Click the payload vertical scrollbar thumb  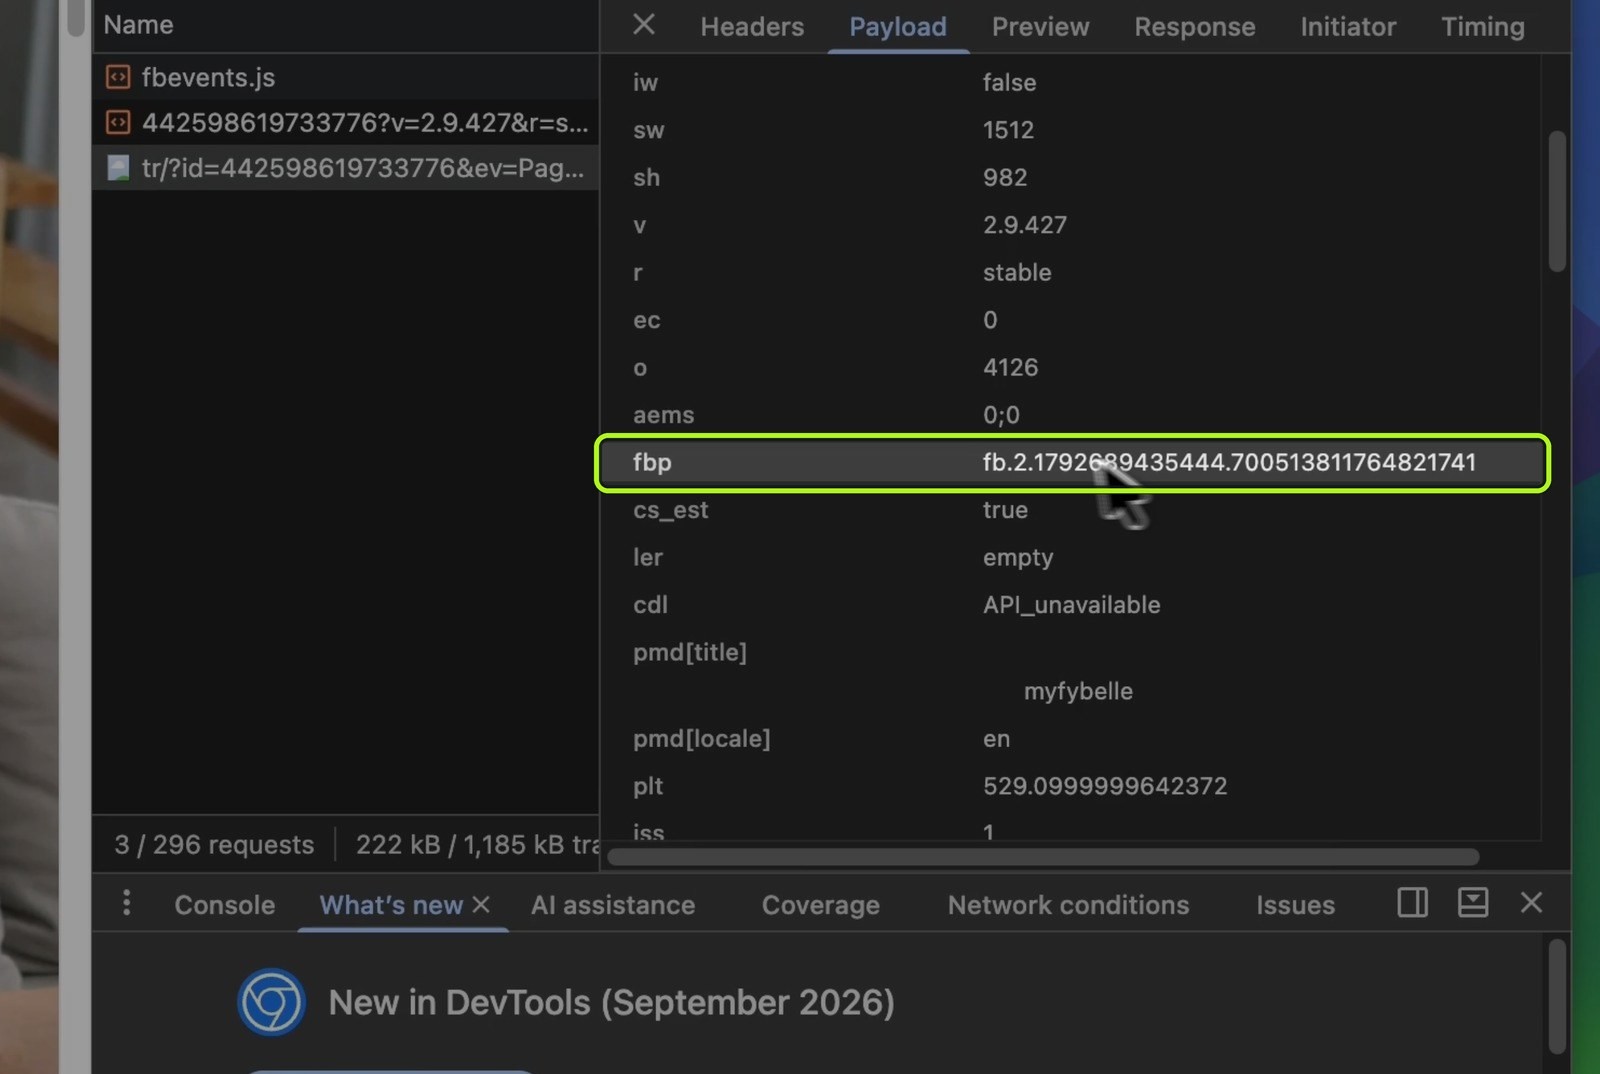click(1557, 201)
